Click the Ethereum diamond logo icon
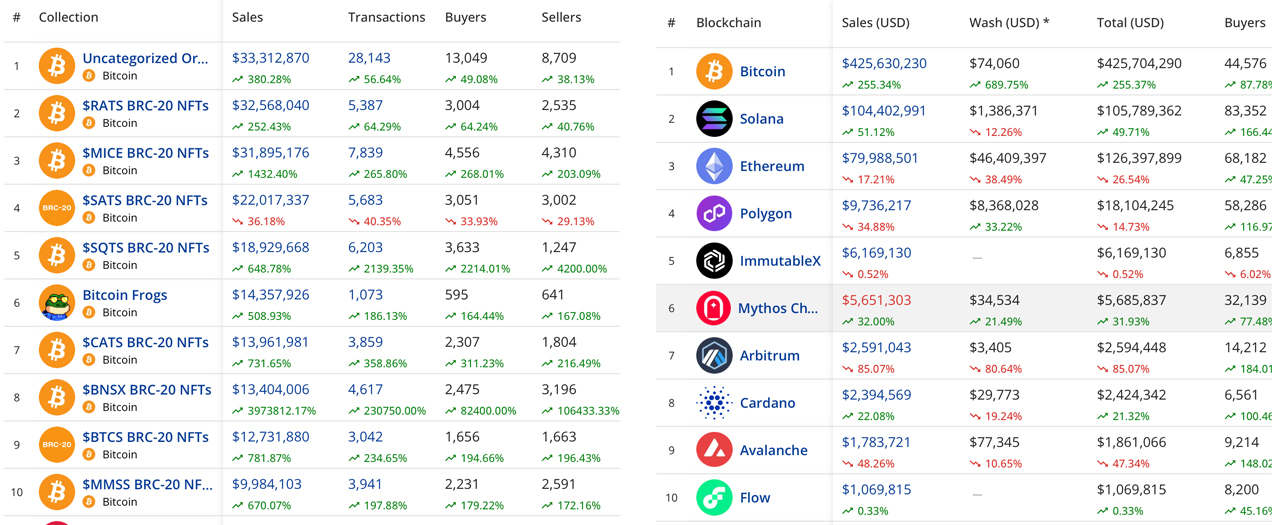Image resolution: width=1280 pixels, height=525 pixels. (714, 166)
